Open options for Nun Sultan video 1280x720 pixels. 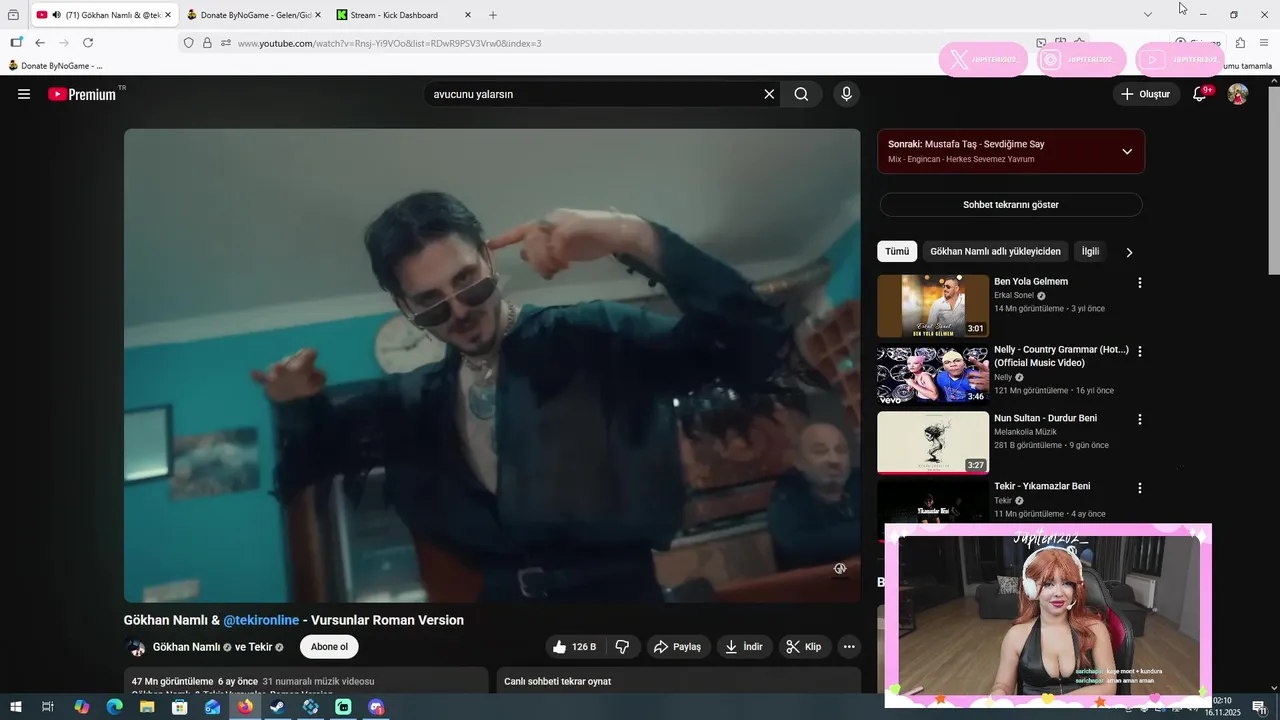click(x=1139, y=419)
